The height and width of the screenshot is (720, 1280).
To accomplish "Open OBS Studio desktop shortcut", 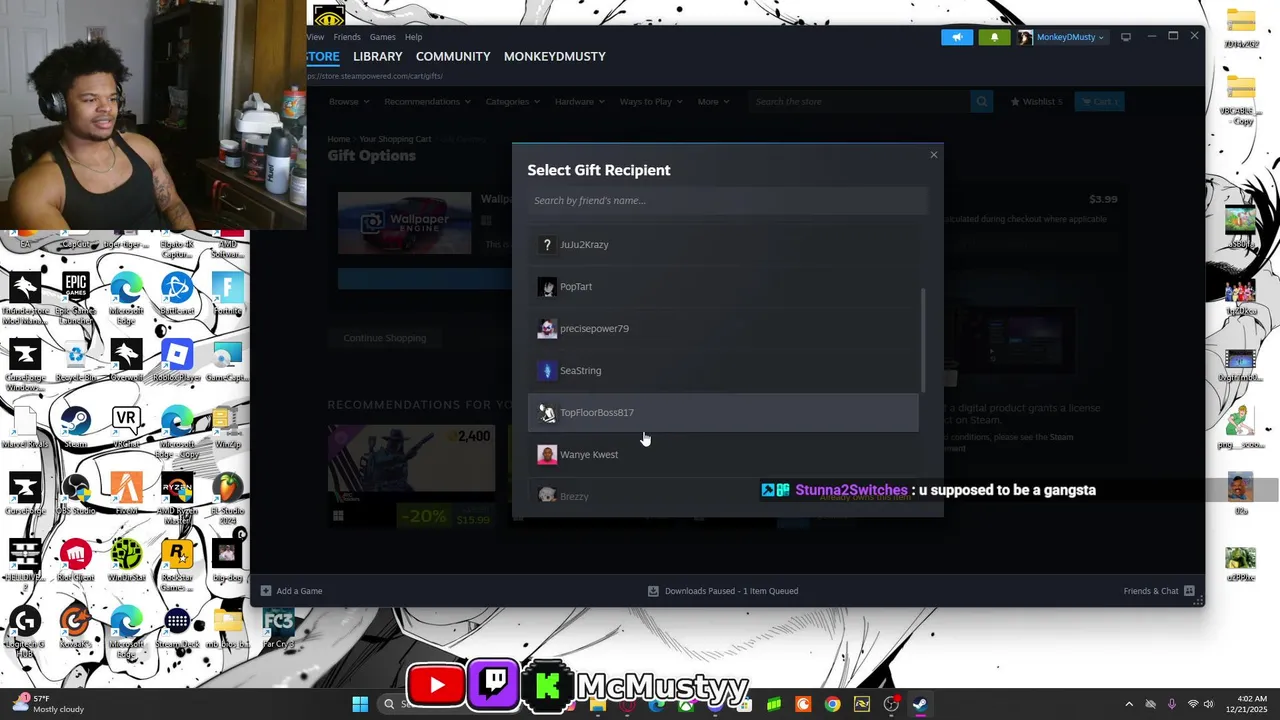I will [x=76, y=494].
